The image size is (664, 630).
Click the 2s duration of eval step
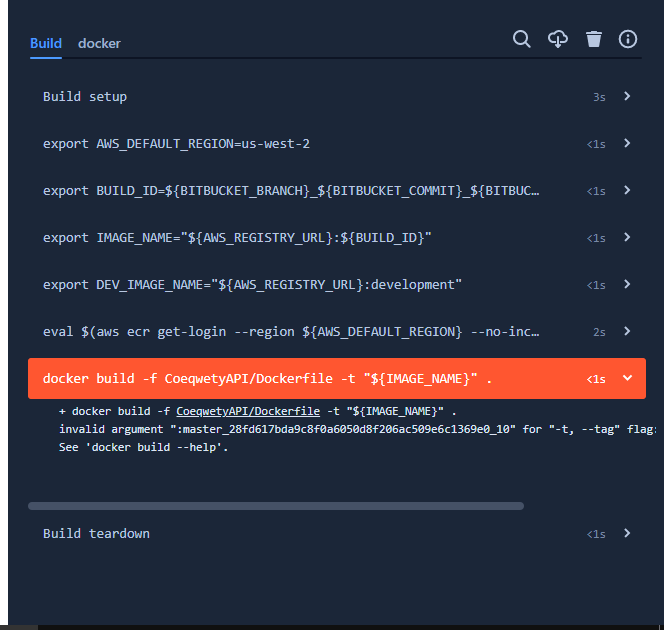(599, 332)
